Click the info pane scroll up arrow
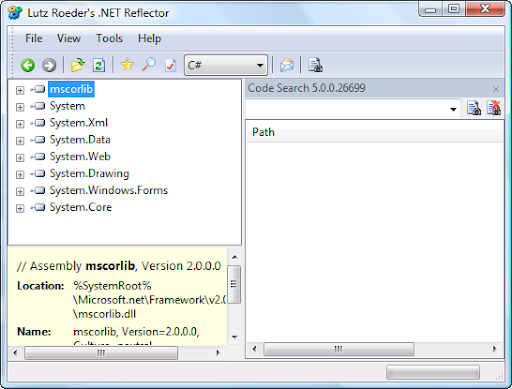This screenshot has height=389, width=512. coord(234,257)
